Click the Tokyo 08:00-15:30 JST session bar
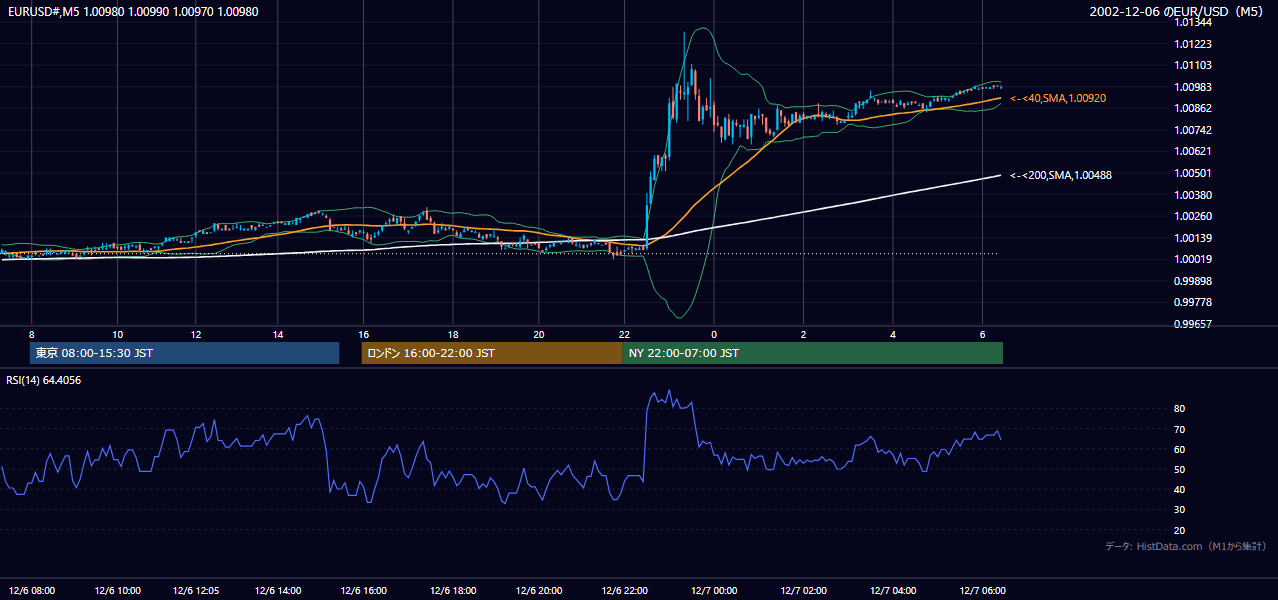This screenshot has width=1278, height=600. click(185, 353)
